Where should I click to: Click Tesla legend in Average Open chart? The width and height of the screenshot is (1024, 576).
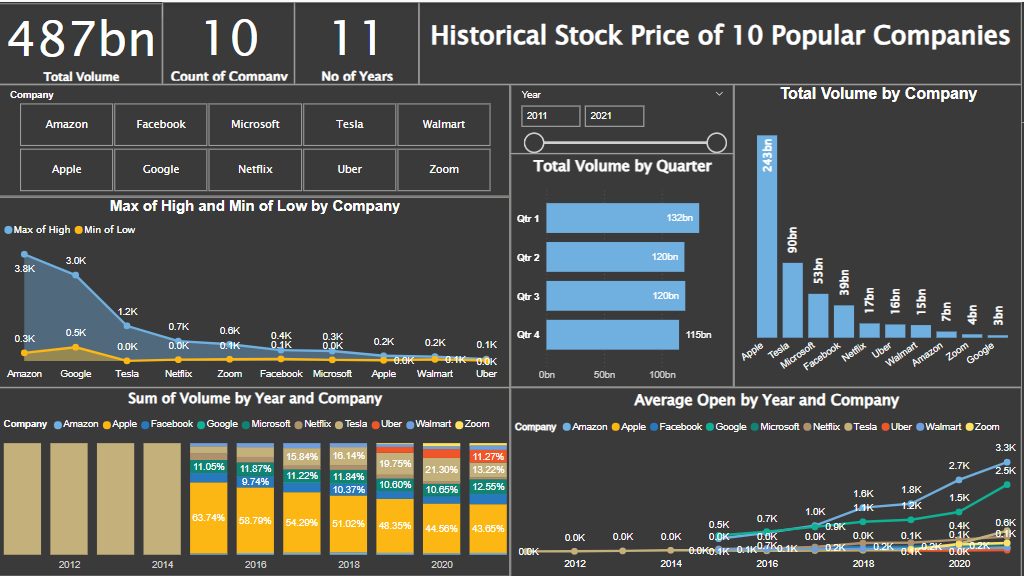tap(861, 426)
